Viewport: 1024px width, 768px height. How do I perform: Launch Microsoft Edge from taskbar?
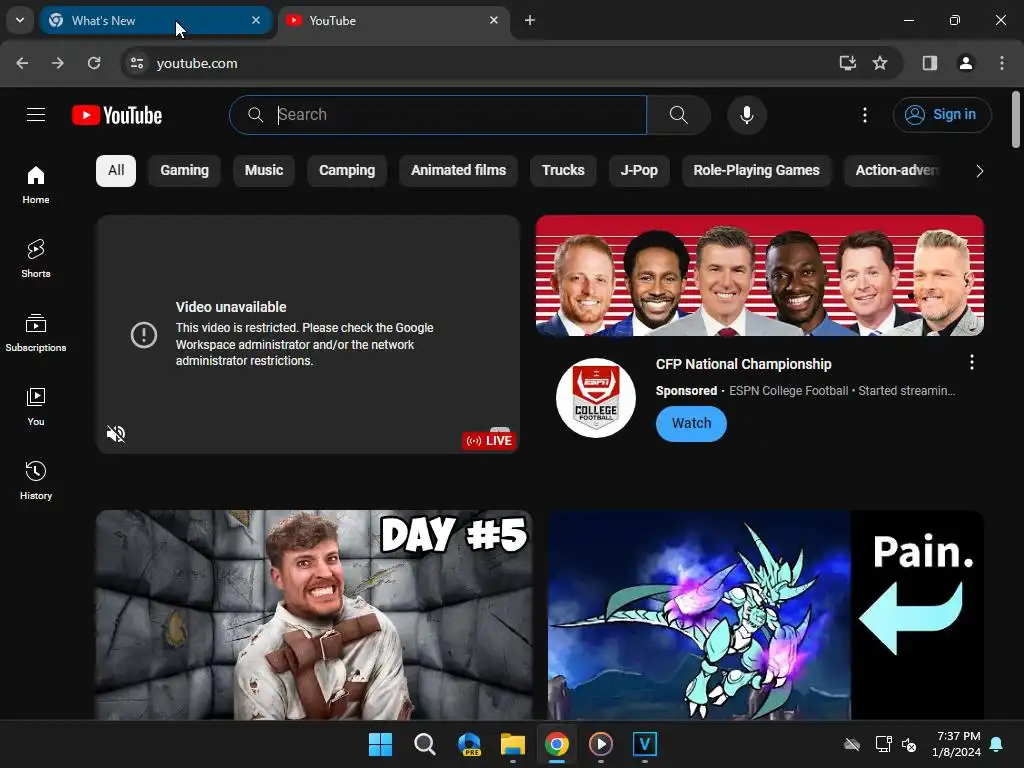[469, 744]
